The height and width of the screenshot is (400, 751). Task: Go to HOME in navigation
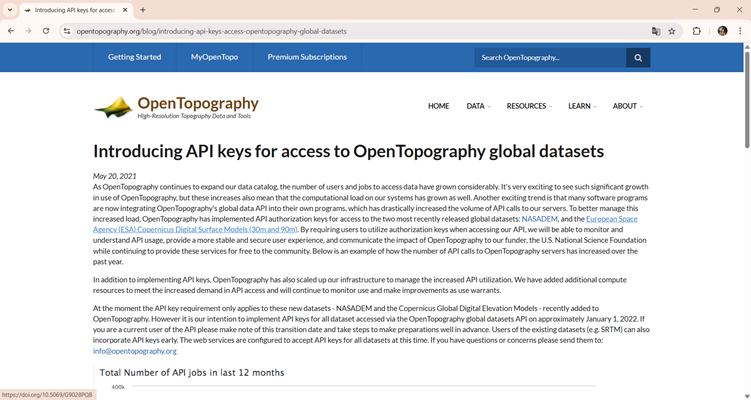point(438,106)
